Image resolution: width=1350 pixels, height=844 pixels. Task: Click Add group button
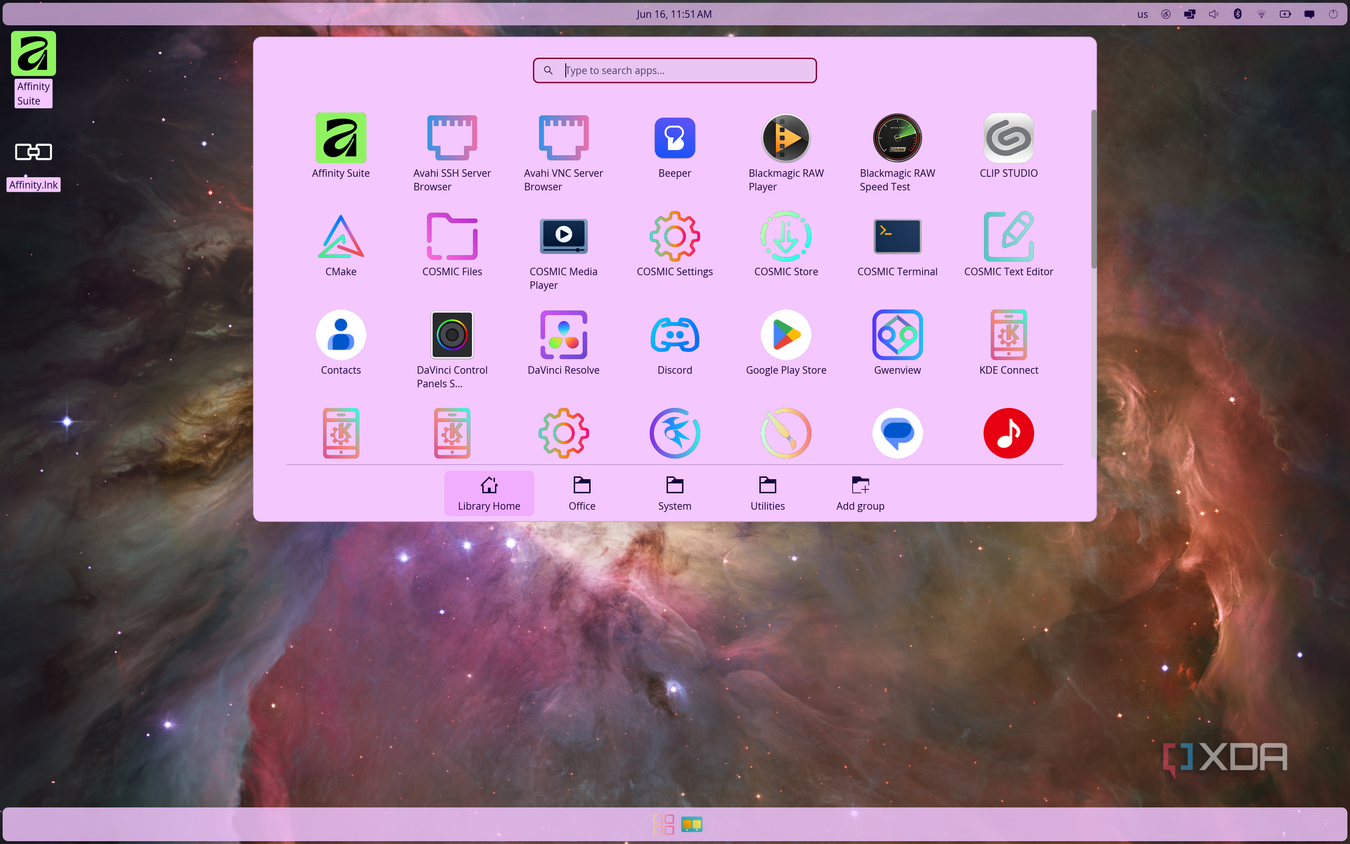point(860,494)
